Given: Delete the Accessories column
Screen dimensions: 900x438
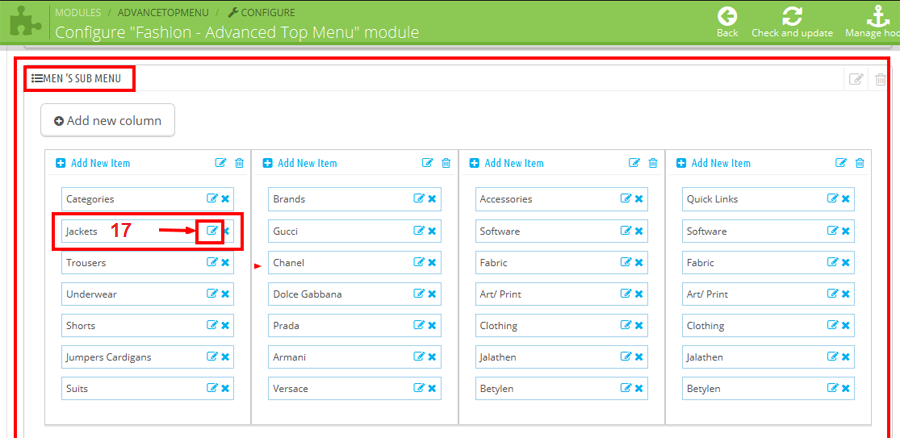Looking at the screenshot, I should pyautogui.click(x=653, y=163).
